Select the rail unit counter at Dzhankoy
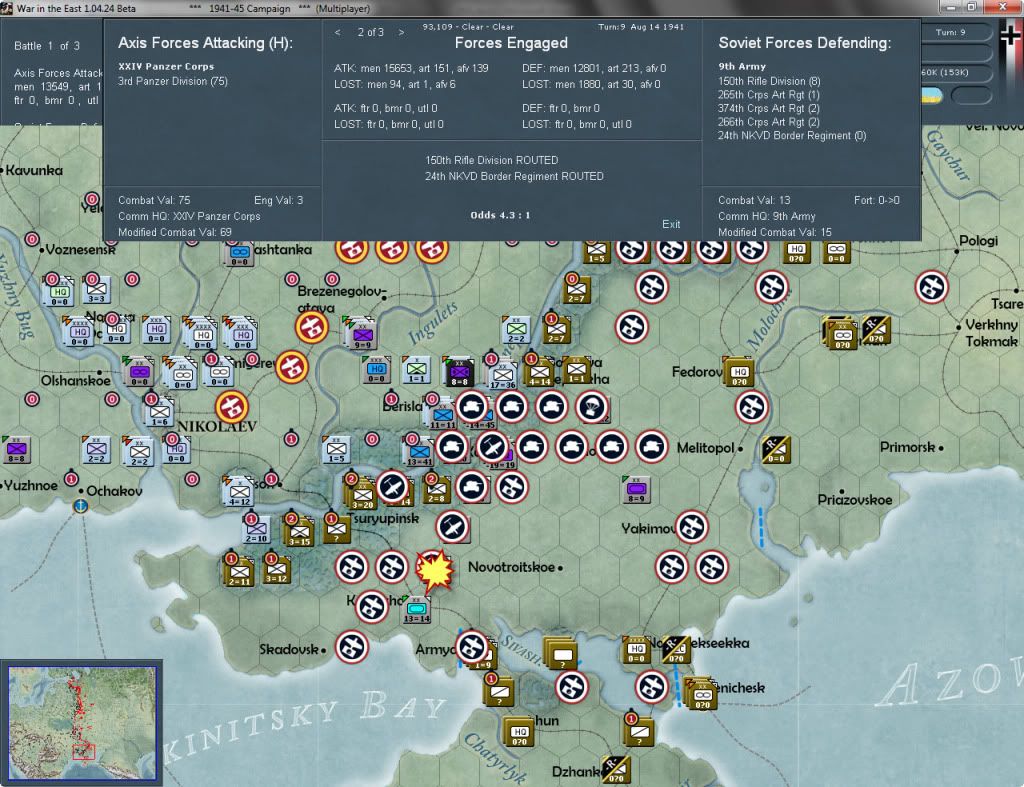Viewport: 1024px width, 787px height. [615, 769]
